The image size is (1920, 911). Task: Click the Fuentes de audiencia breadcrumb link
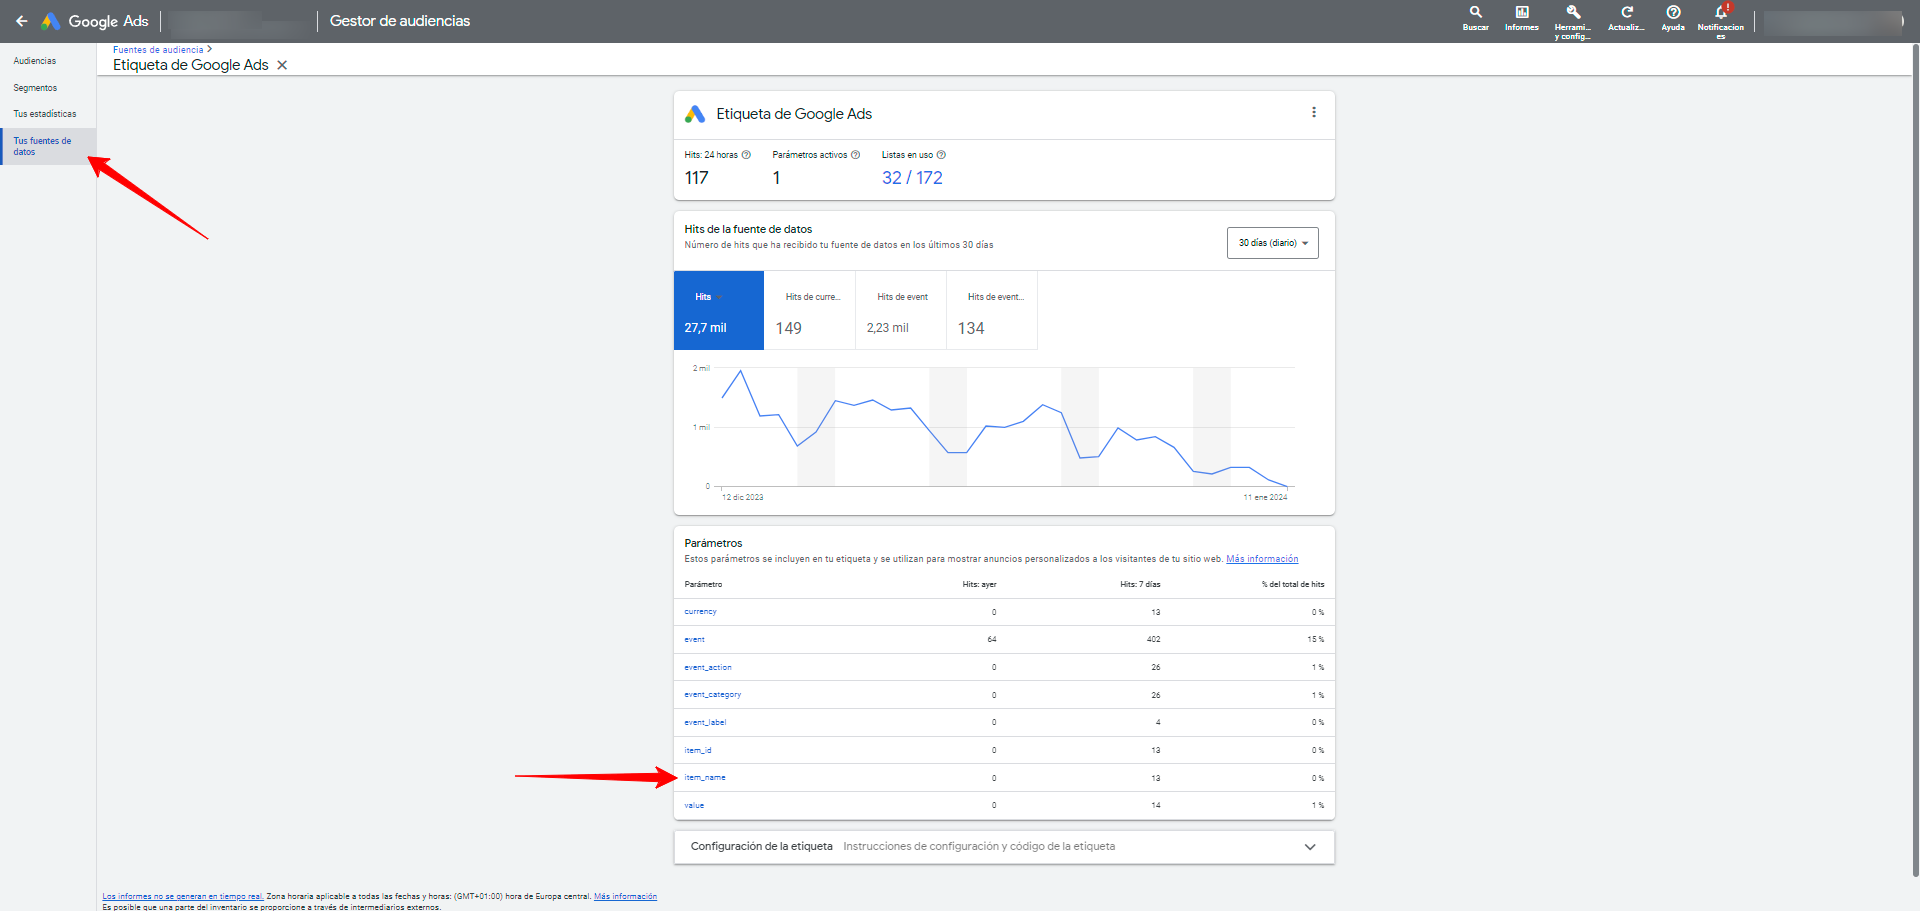pyautogui.click(x=158, y=50)
